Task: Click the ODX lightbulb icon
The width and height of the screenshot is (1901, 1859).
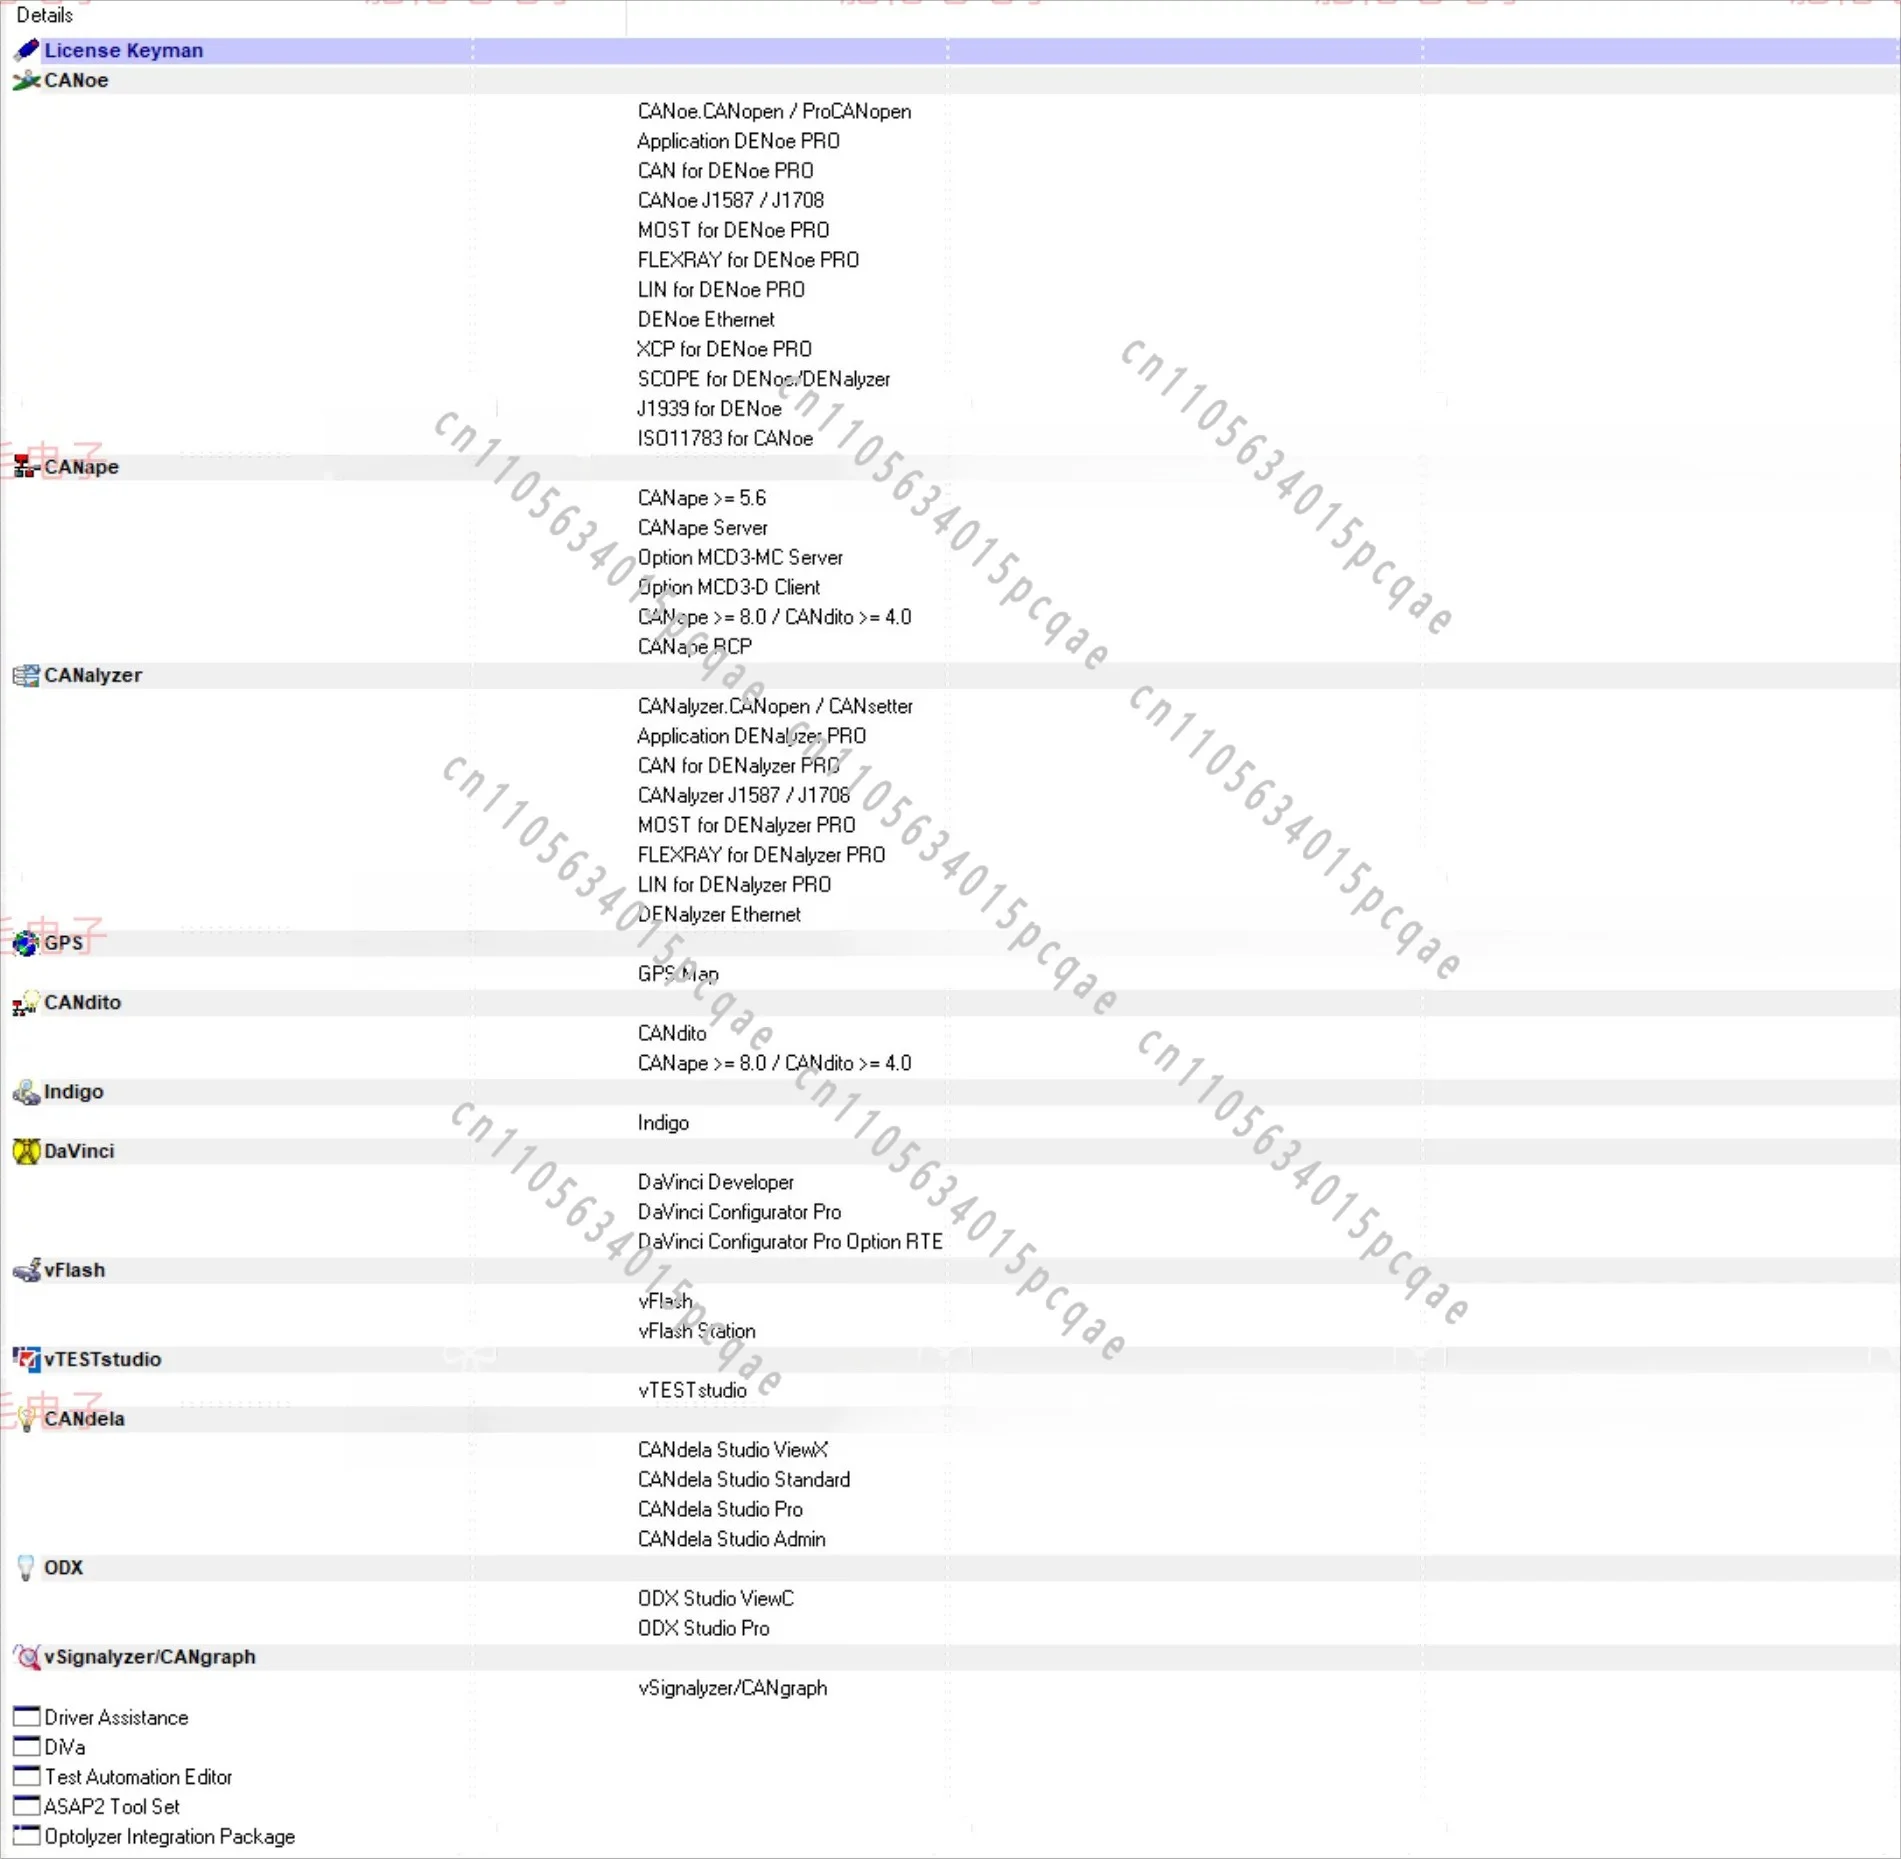Action: click(26, 1568)
